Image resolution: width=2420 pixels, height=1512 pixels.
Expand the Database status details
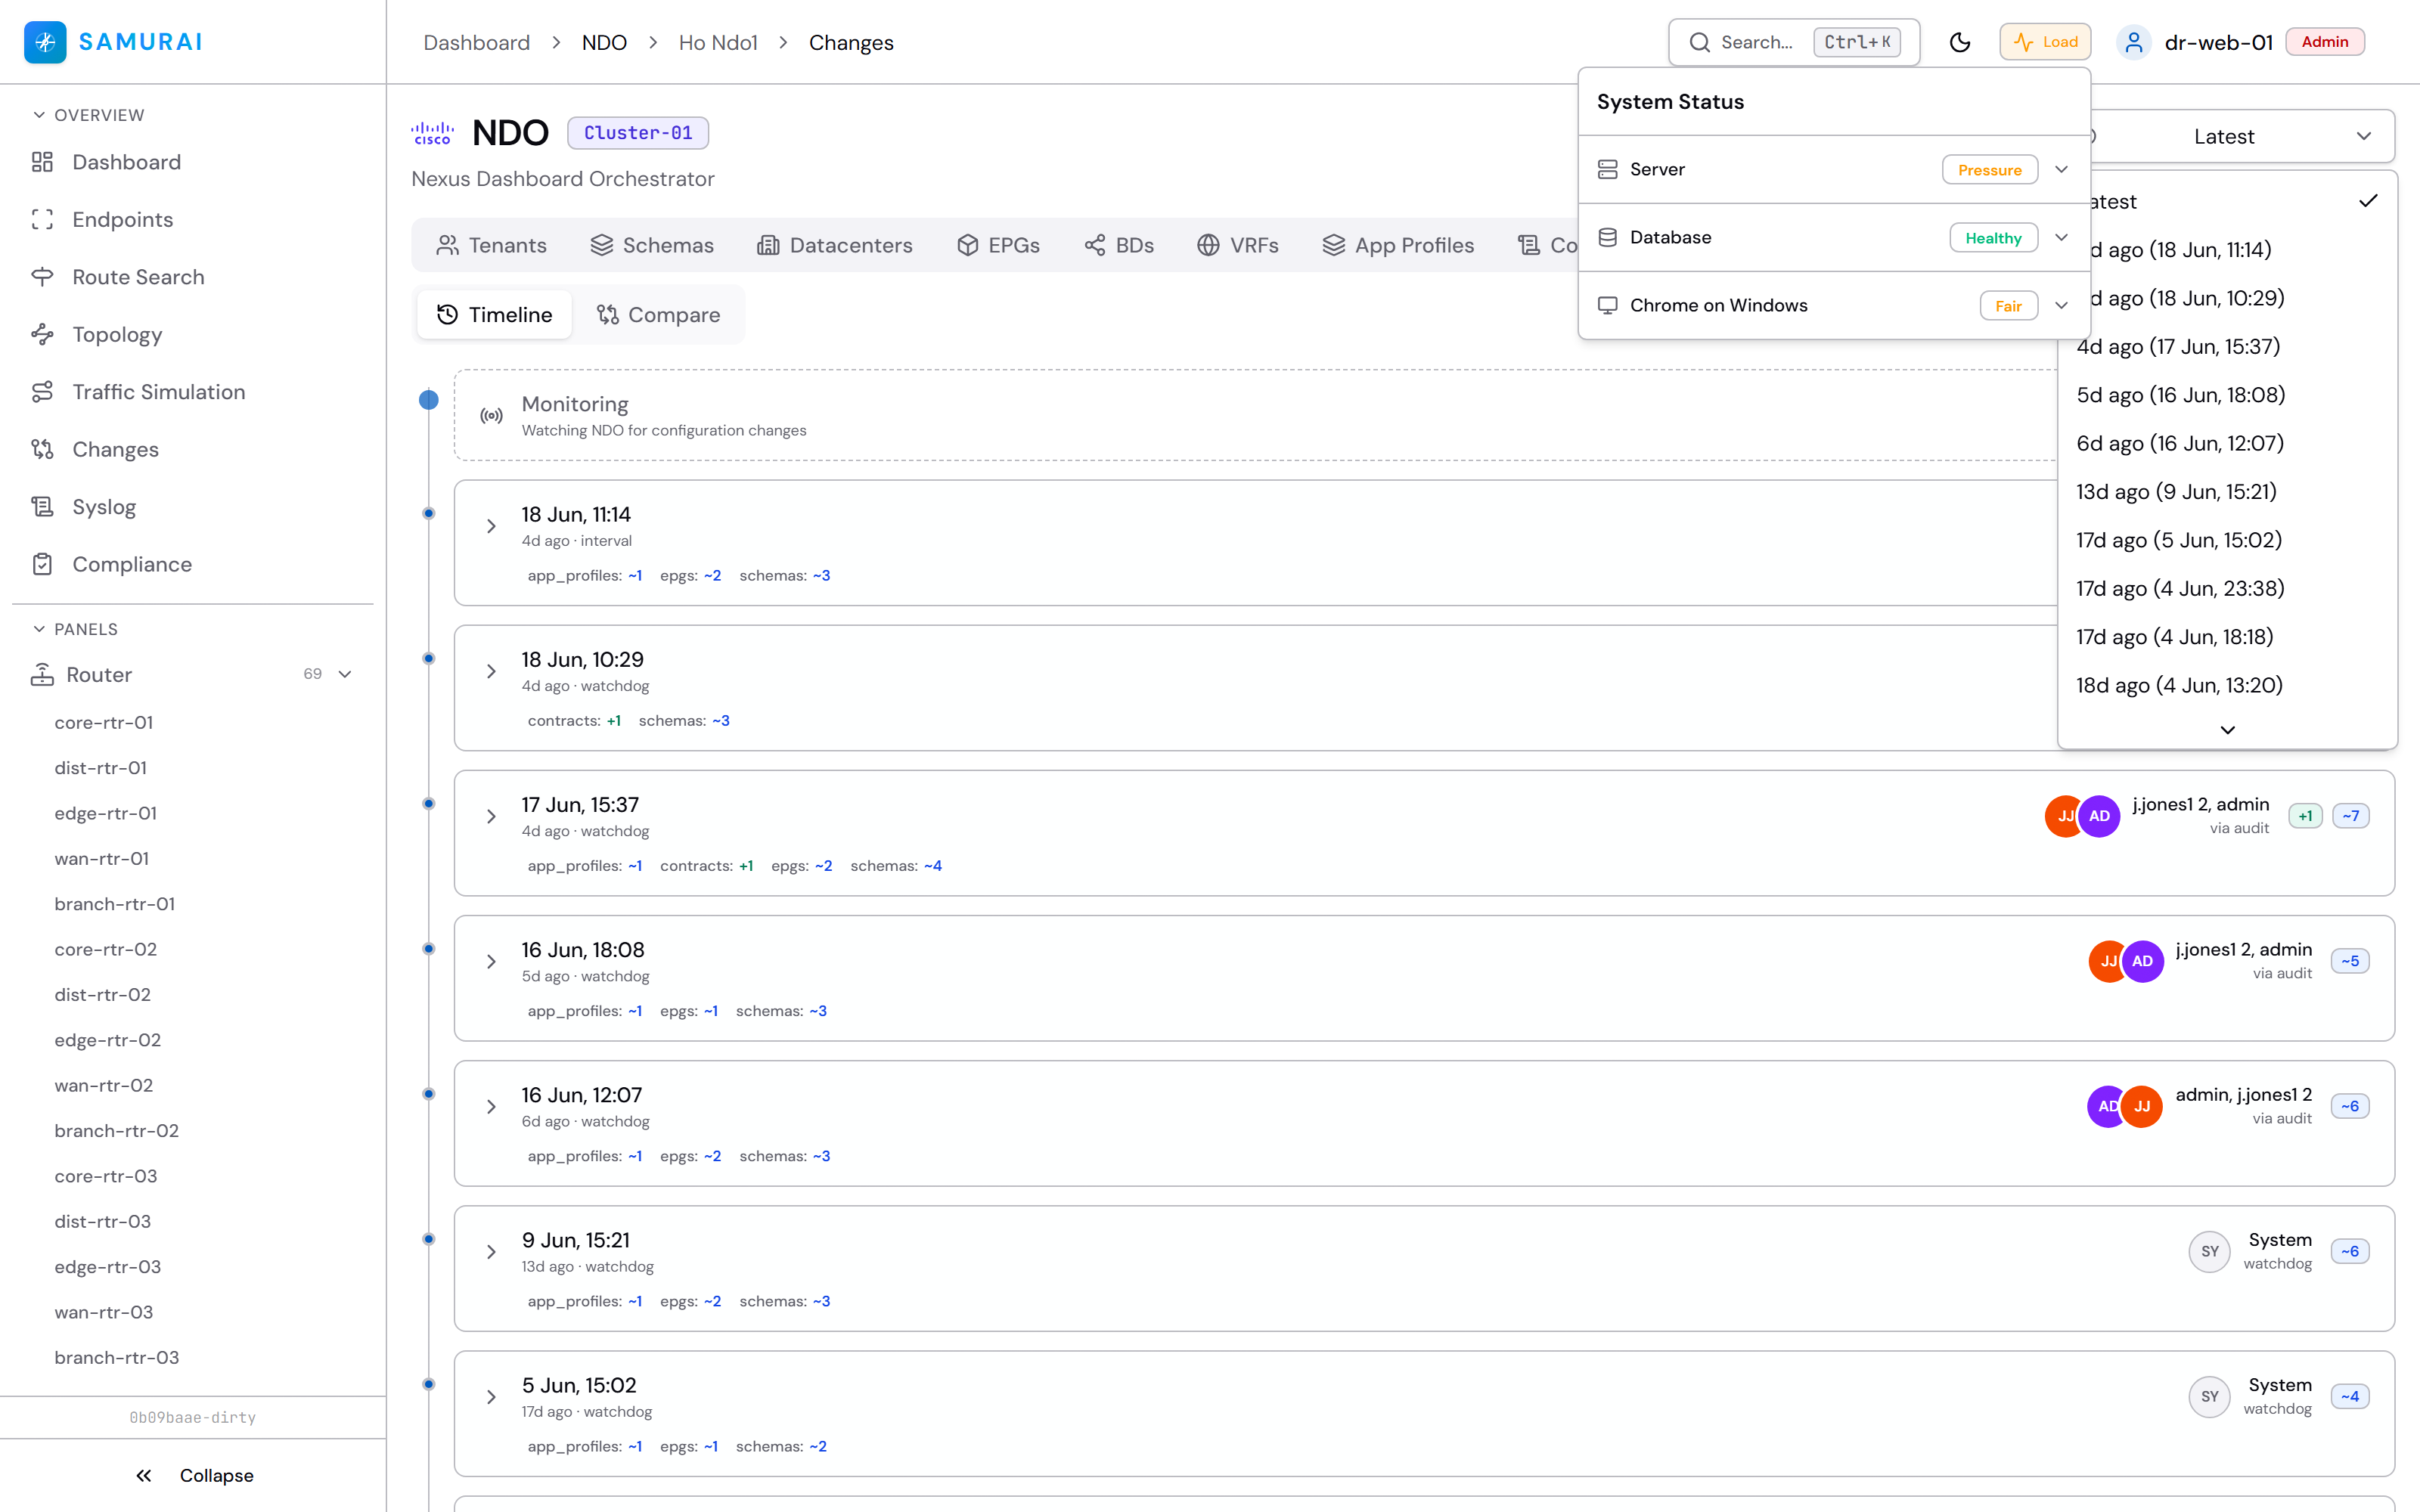(x=2061, y=238)
